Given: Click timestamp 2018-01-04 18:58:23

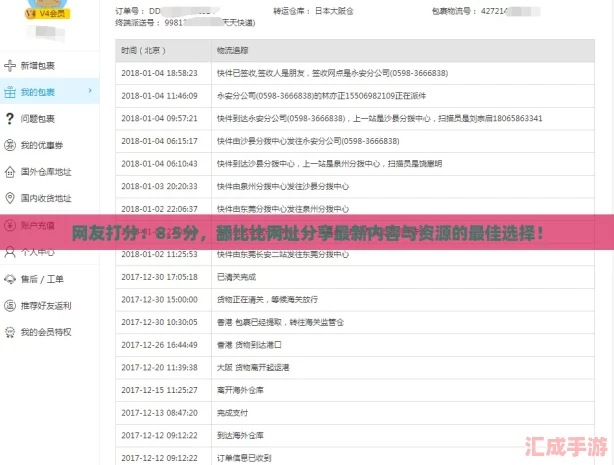Looking at the screenshot, I should click(x=159, y=73).
